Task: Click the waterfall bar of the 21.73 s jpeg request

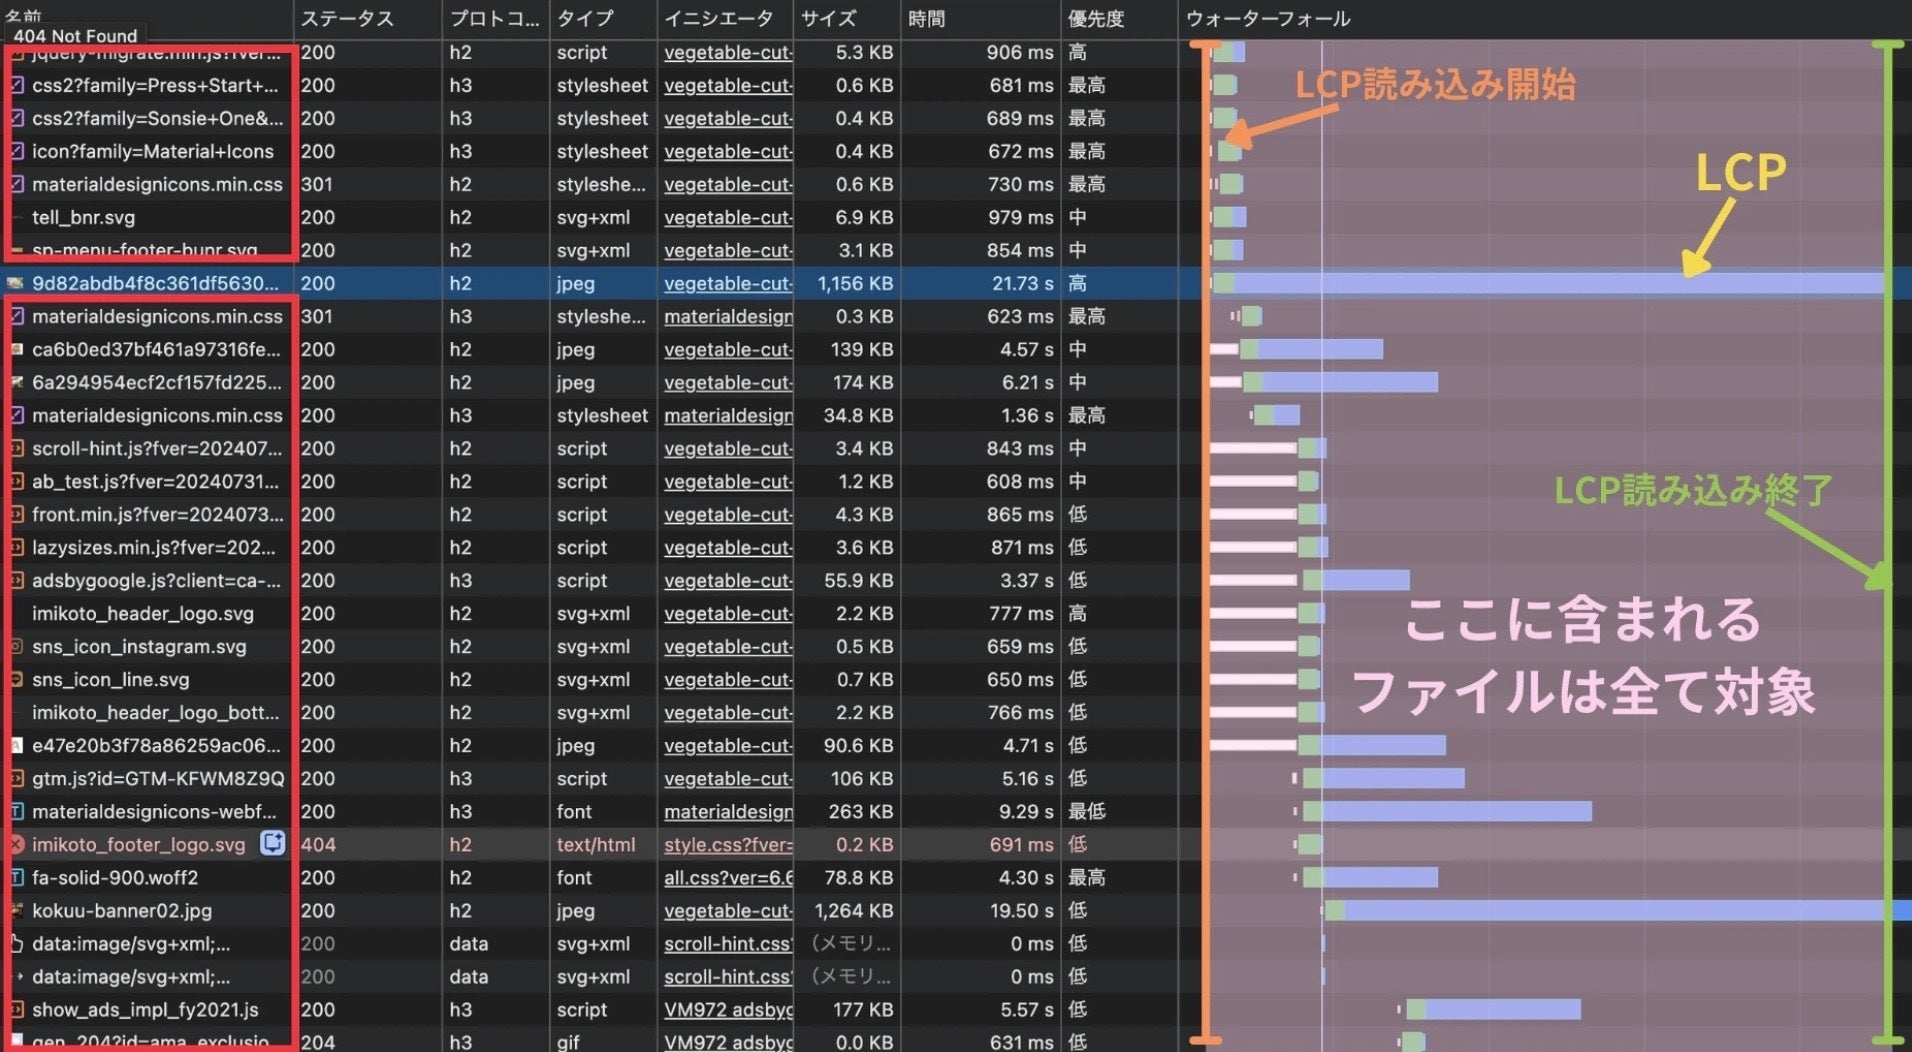Action: pyautogui.click(x=1548, y=284)
